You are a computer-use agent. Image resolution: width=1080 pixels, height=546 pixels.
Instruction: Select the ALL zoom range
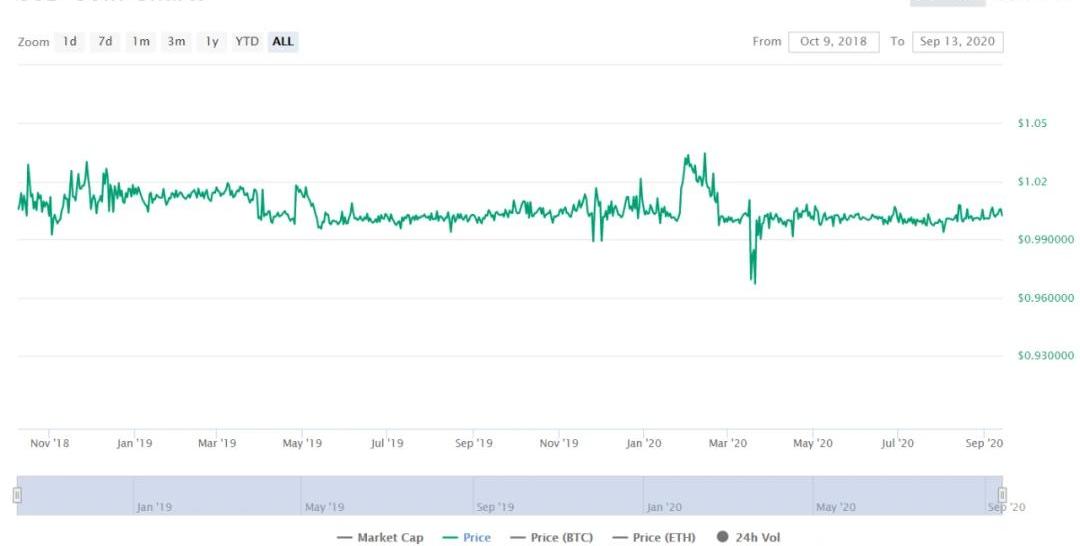pyautogui.click(x=283, y=42)
